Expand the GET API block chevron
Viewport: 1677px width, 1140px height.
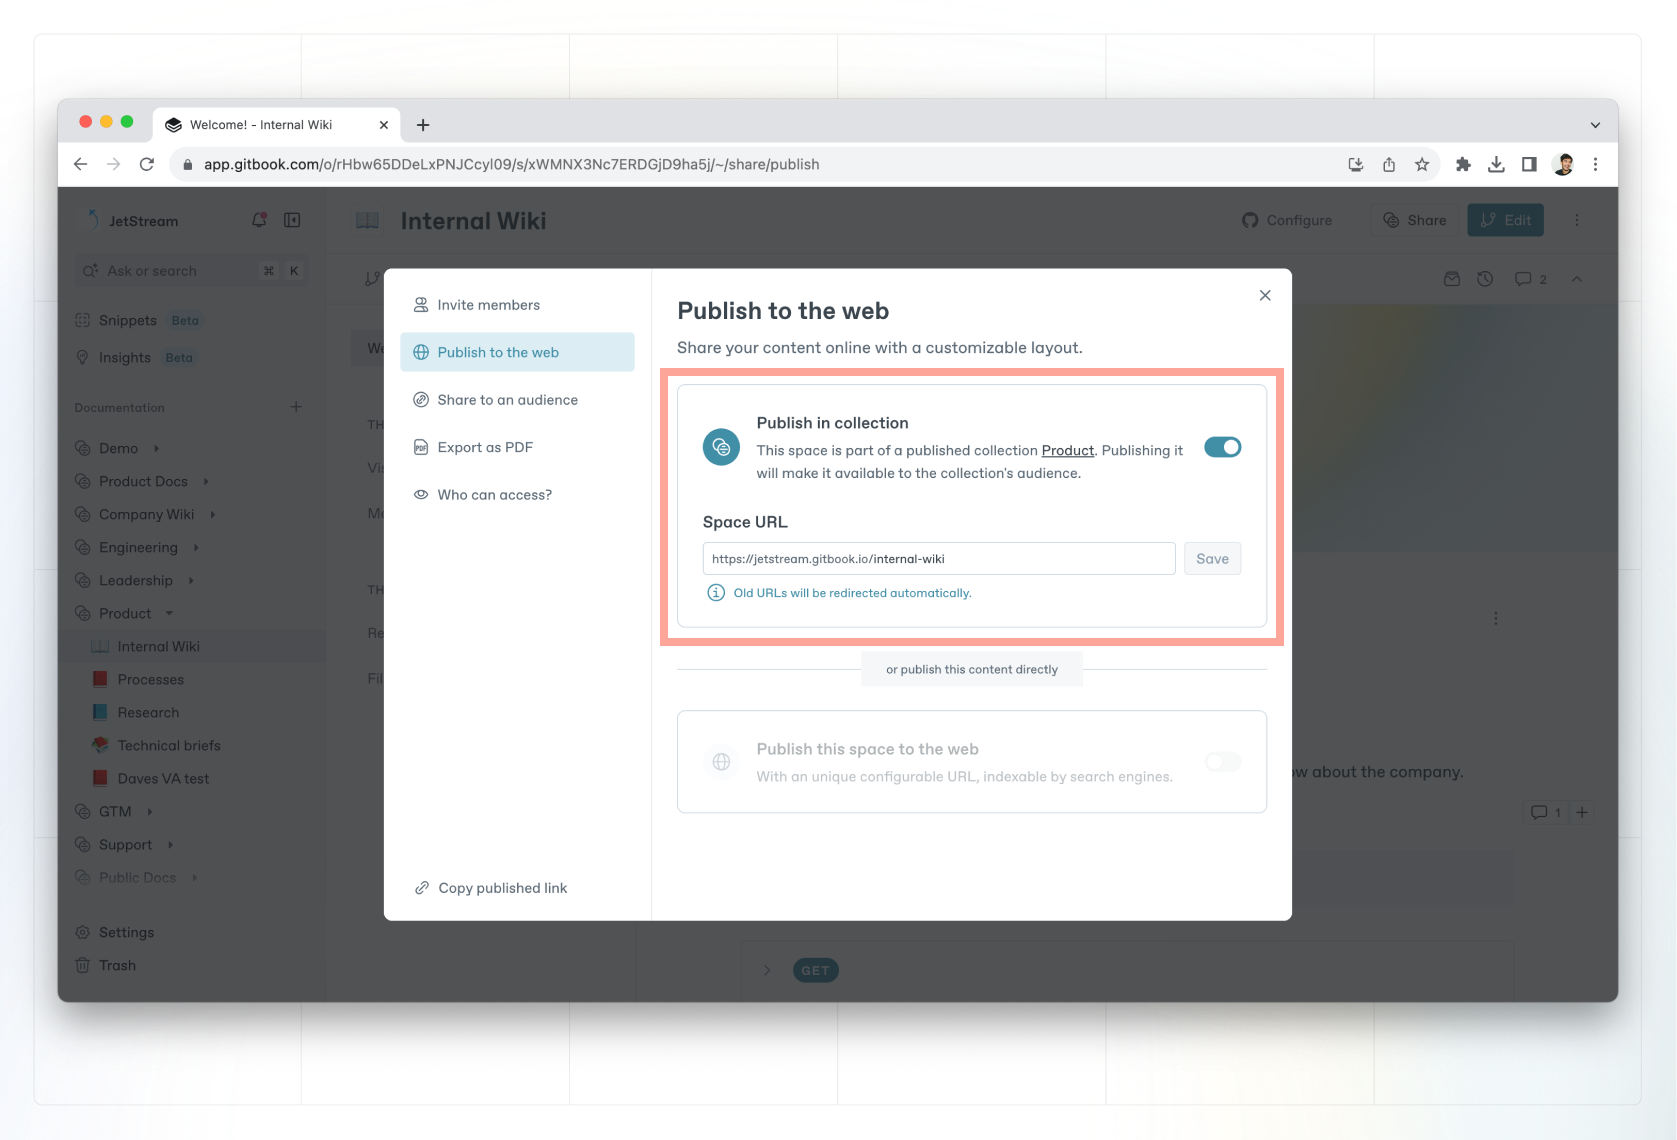pos(767,970)
